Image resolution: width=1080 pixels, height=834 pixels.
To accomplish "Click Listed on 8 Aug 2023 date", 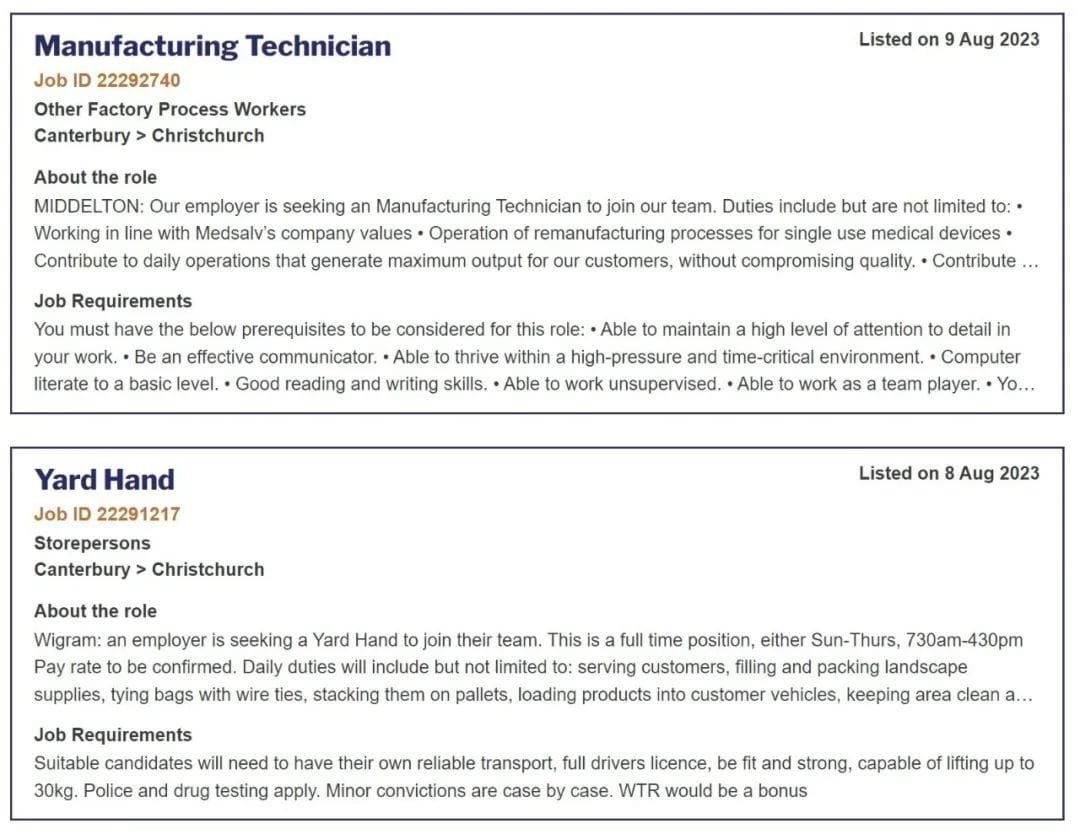I will coord(948,474).
